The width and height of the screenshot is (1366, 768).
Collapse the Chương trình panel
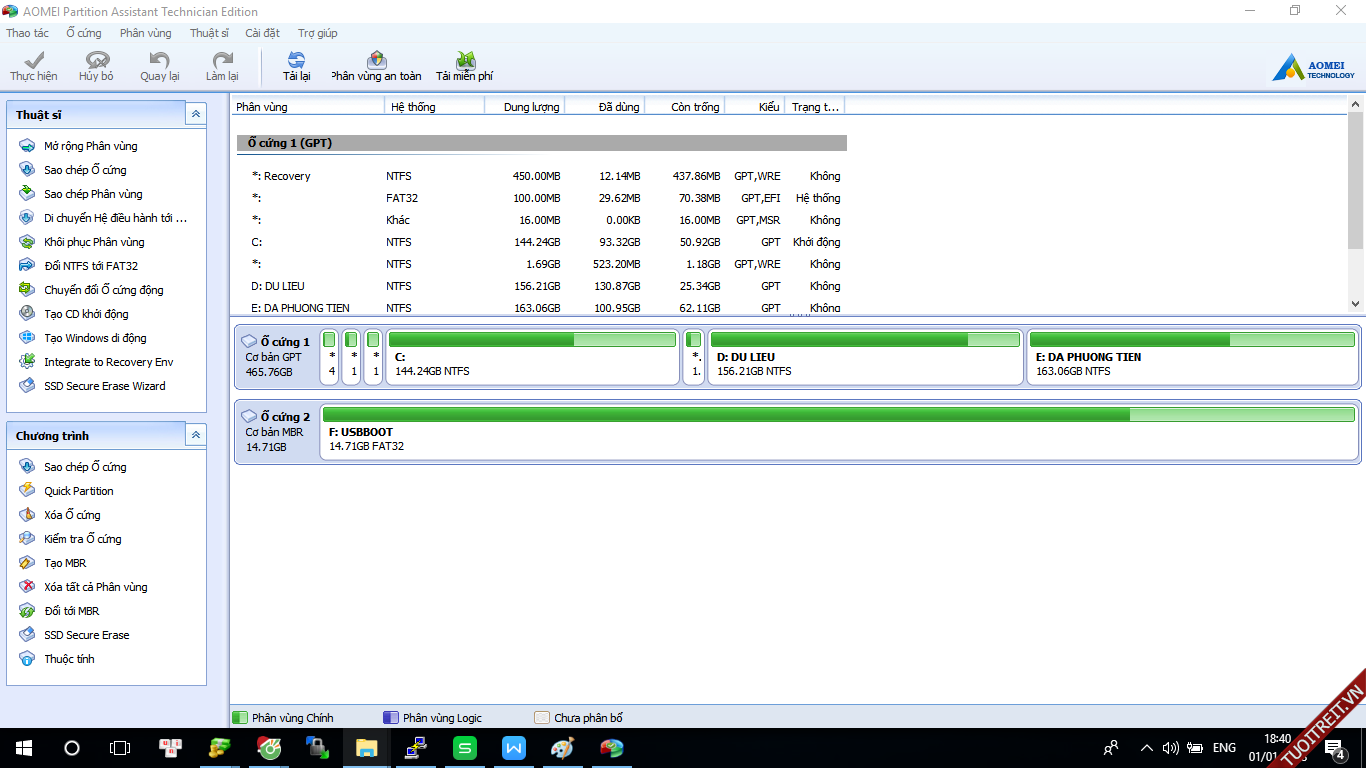196,435
